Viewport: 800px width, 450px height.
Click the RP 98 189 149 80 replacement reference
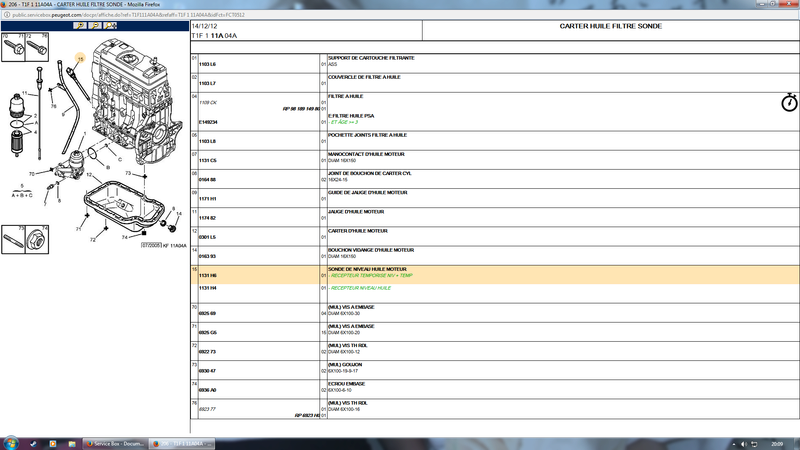[301, 109]
